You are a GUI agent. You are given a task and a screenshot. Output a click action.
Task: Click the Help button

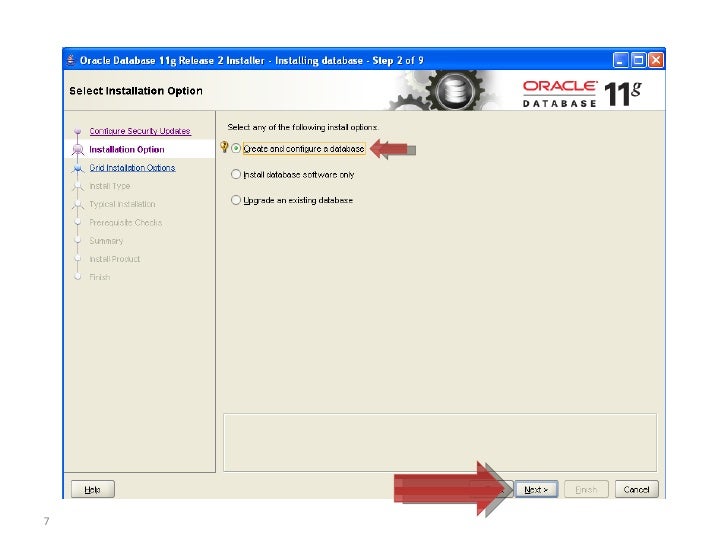tap(92, 489)
